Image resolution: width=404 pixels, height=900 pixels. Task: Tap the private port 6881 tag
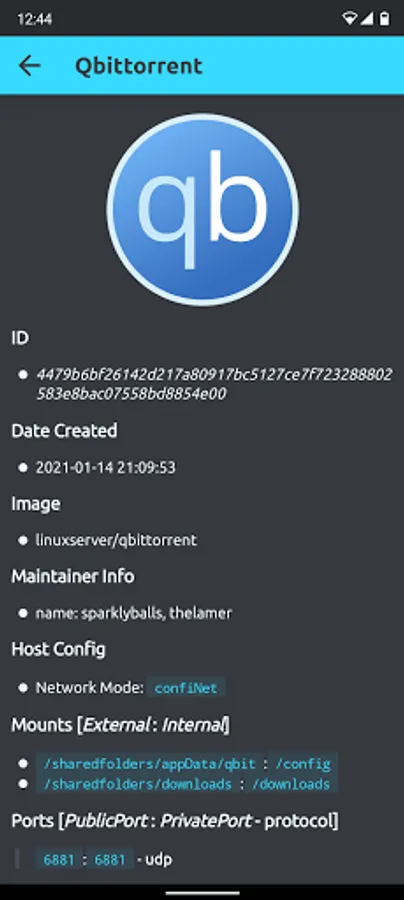110,859
